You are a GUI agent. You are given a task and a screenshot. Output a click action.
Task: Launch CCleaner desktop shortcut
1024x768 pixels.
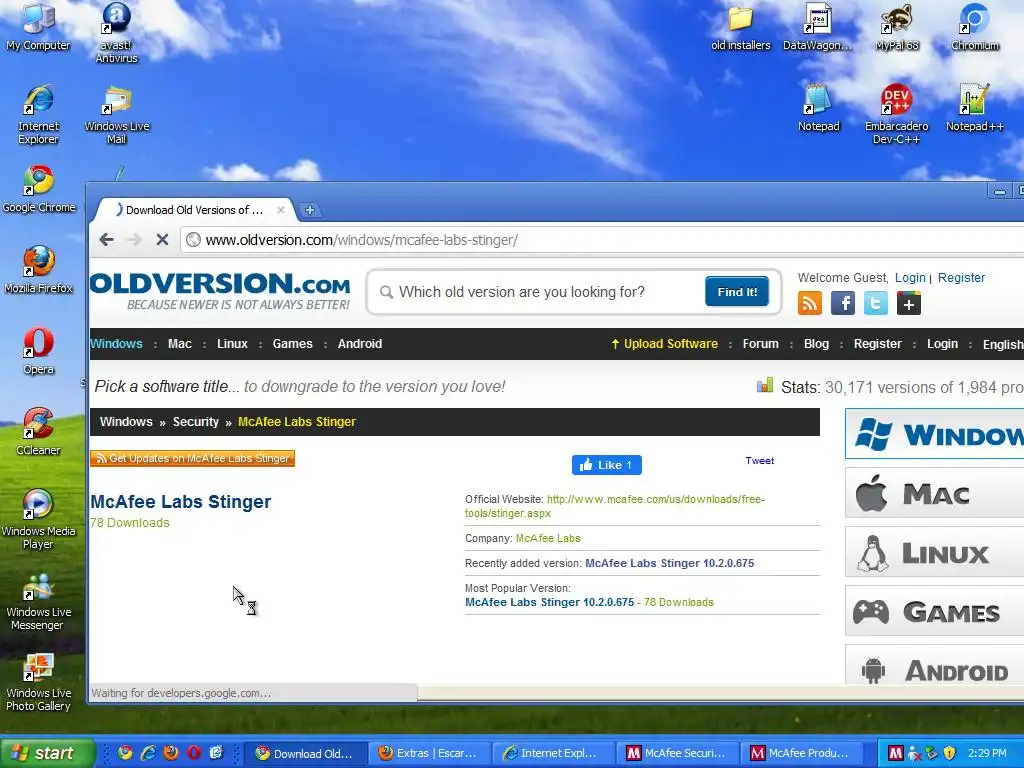click(x=39, y=431)
